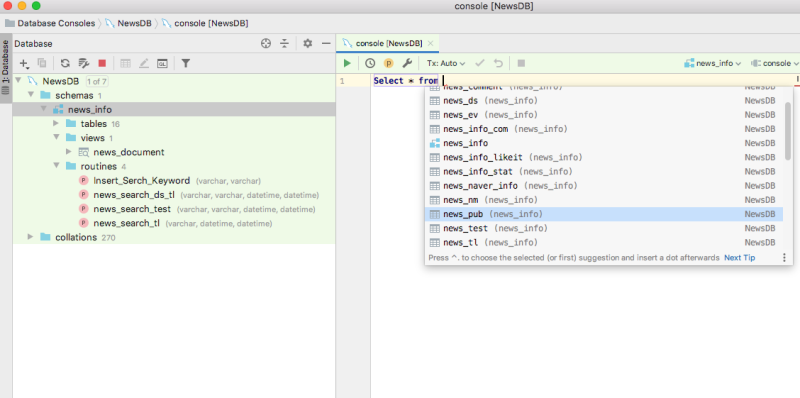Click the table editor icon in Database toolbar

click(x=126, y=63)
